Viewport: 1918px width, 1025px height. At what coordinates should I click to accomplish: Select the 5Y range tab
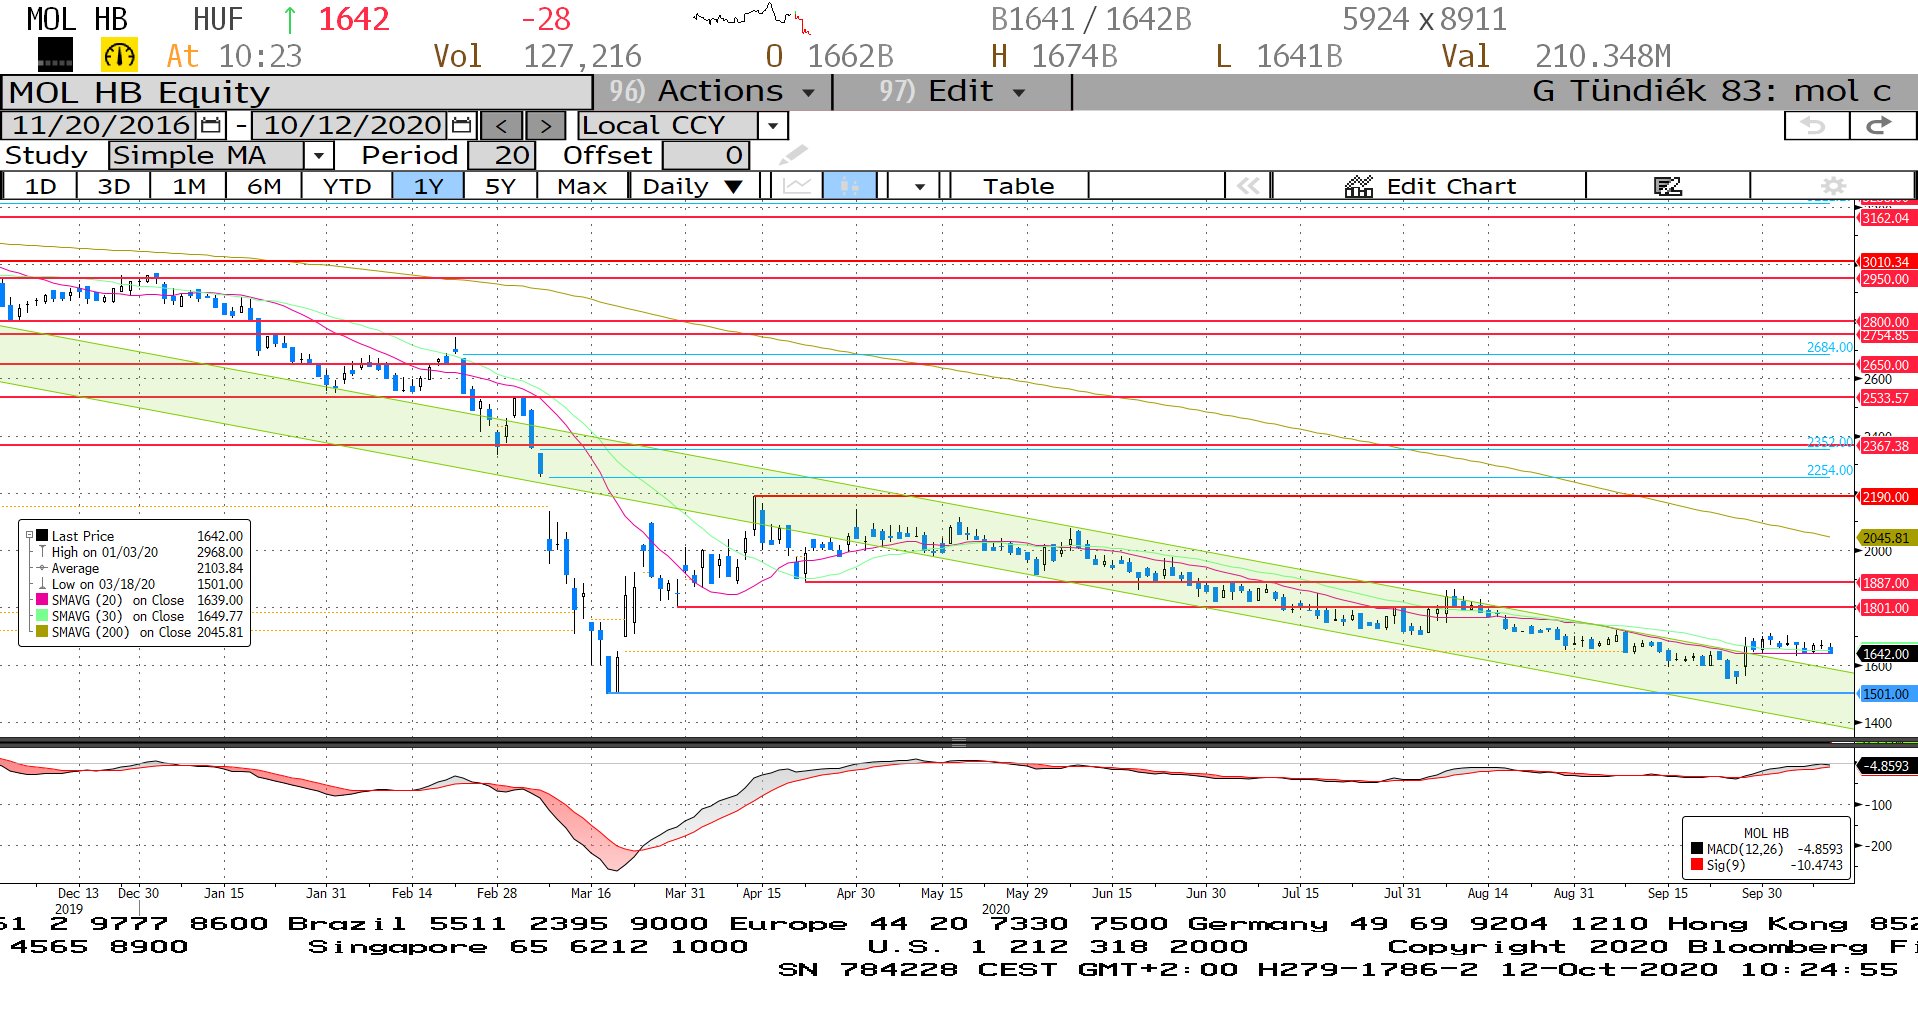[x=500, y=186]
